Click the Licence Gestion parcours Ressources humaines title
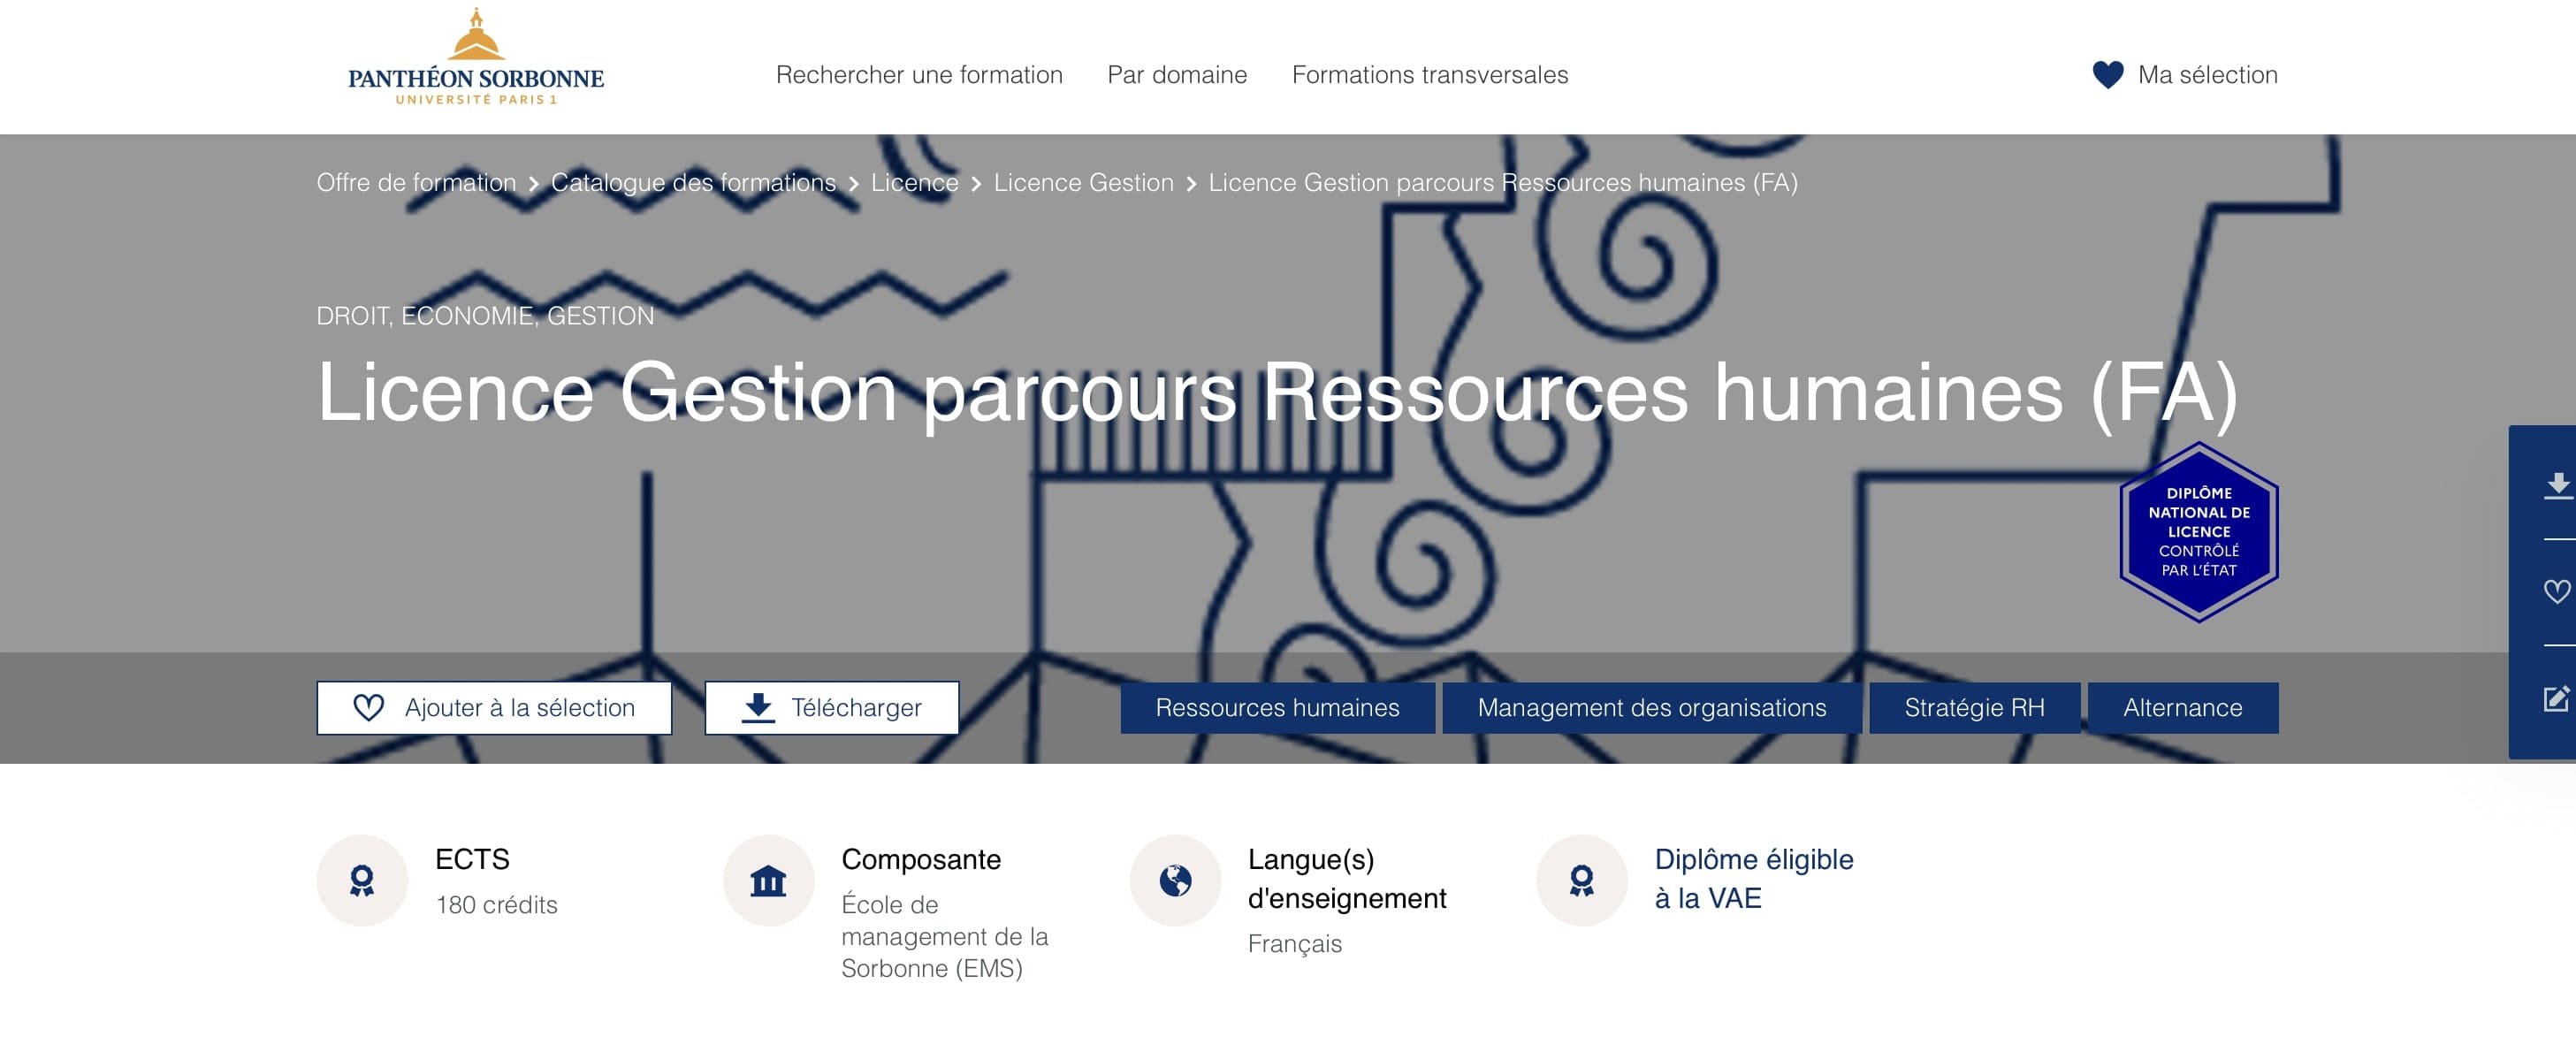The width and height of the screenshot is (2576, 1052). click(1277, 393)
